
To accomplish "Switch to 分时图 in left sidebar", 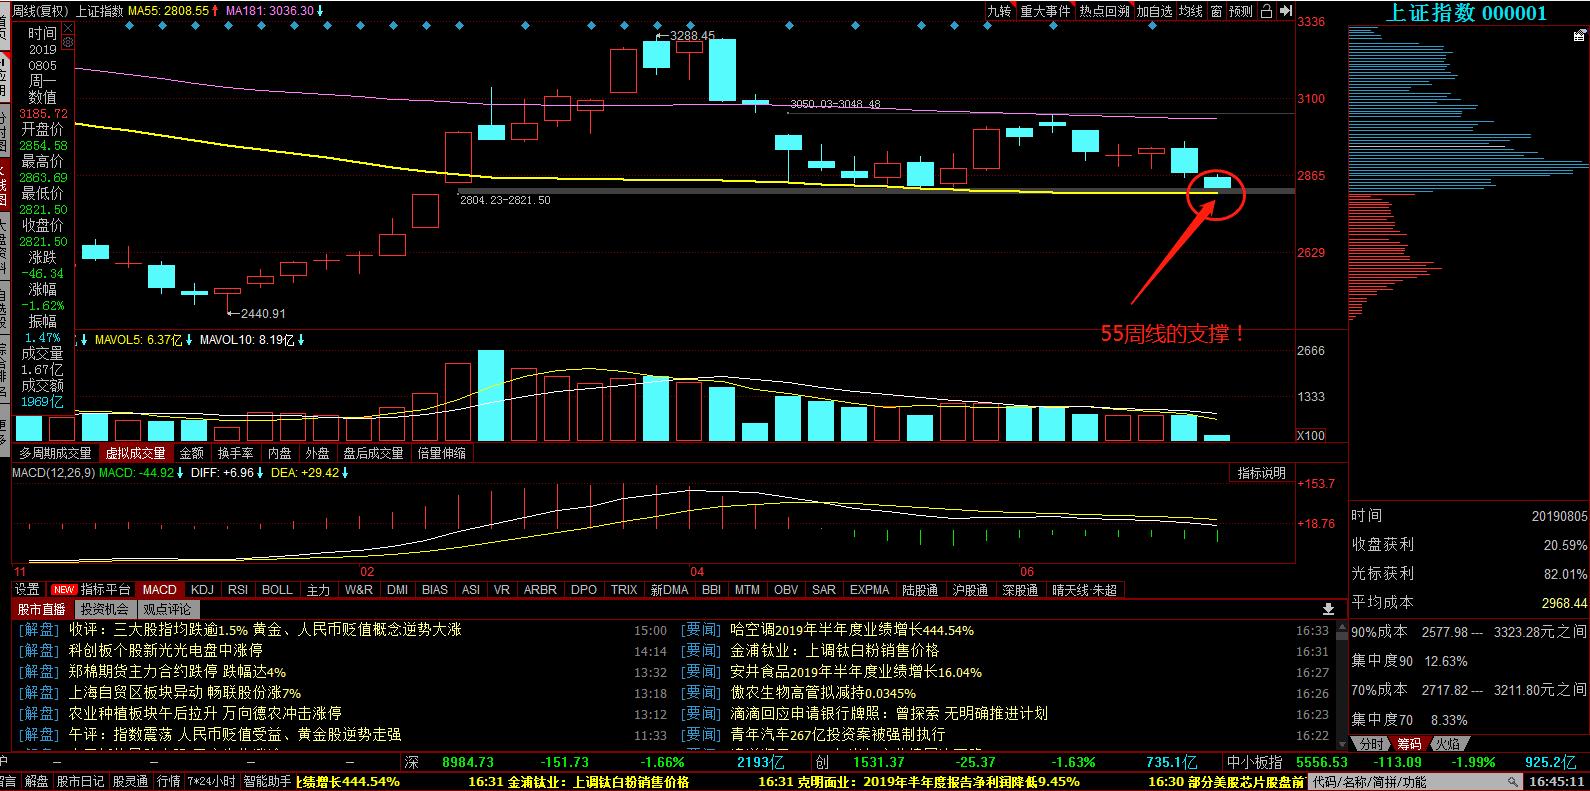I will (4, 131).
